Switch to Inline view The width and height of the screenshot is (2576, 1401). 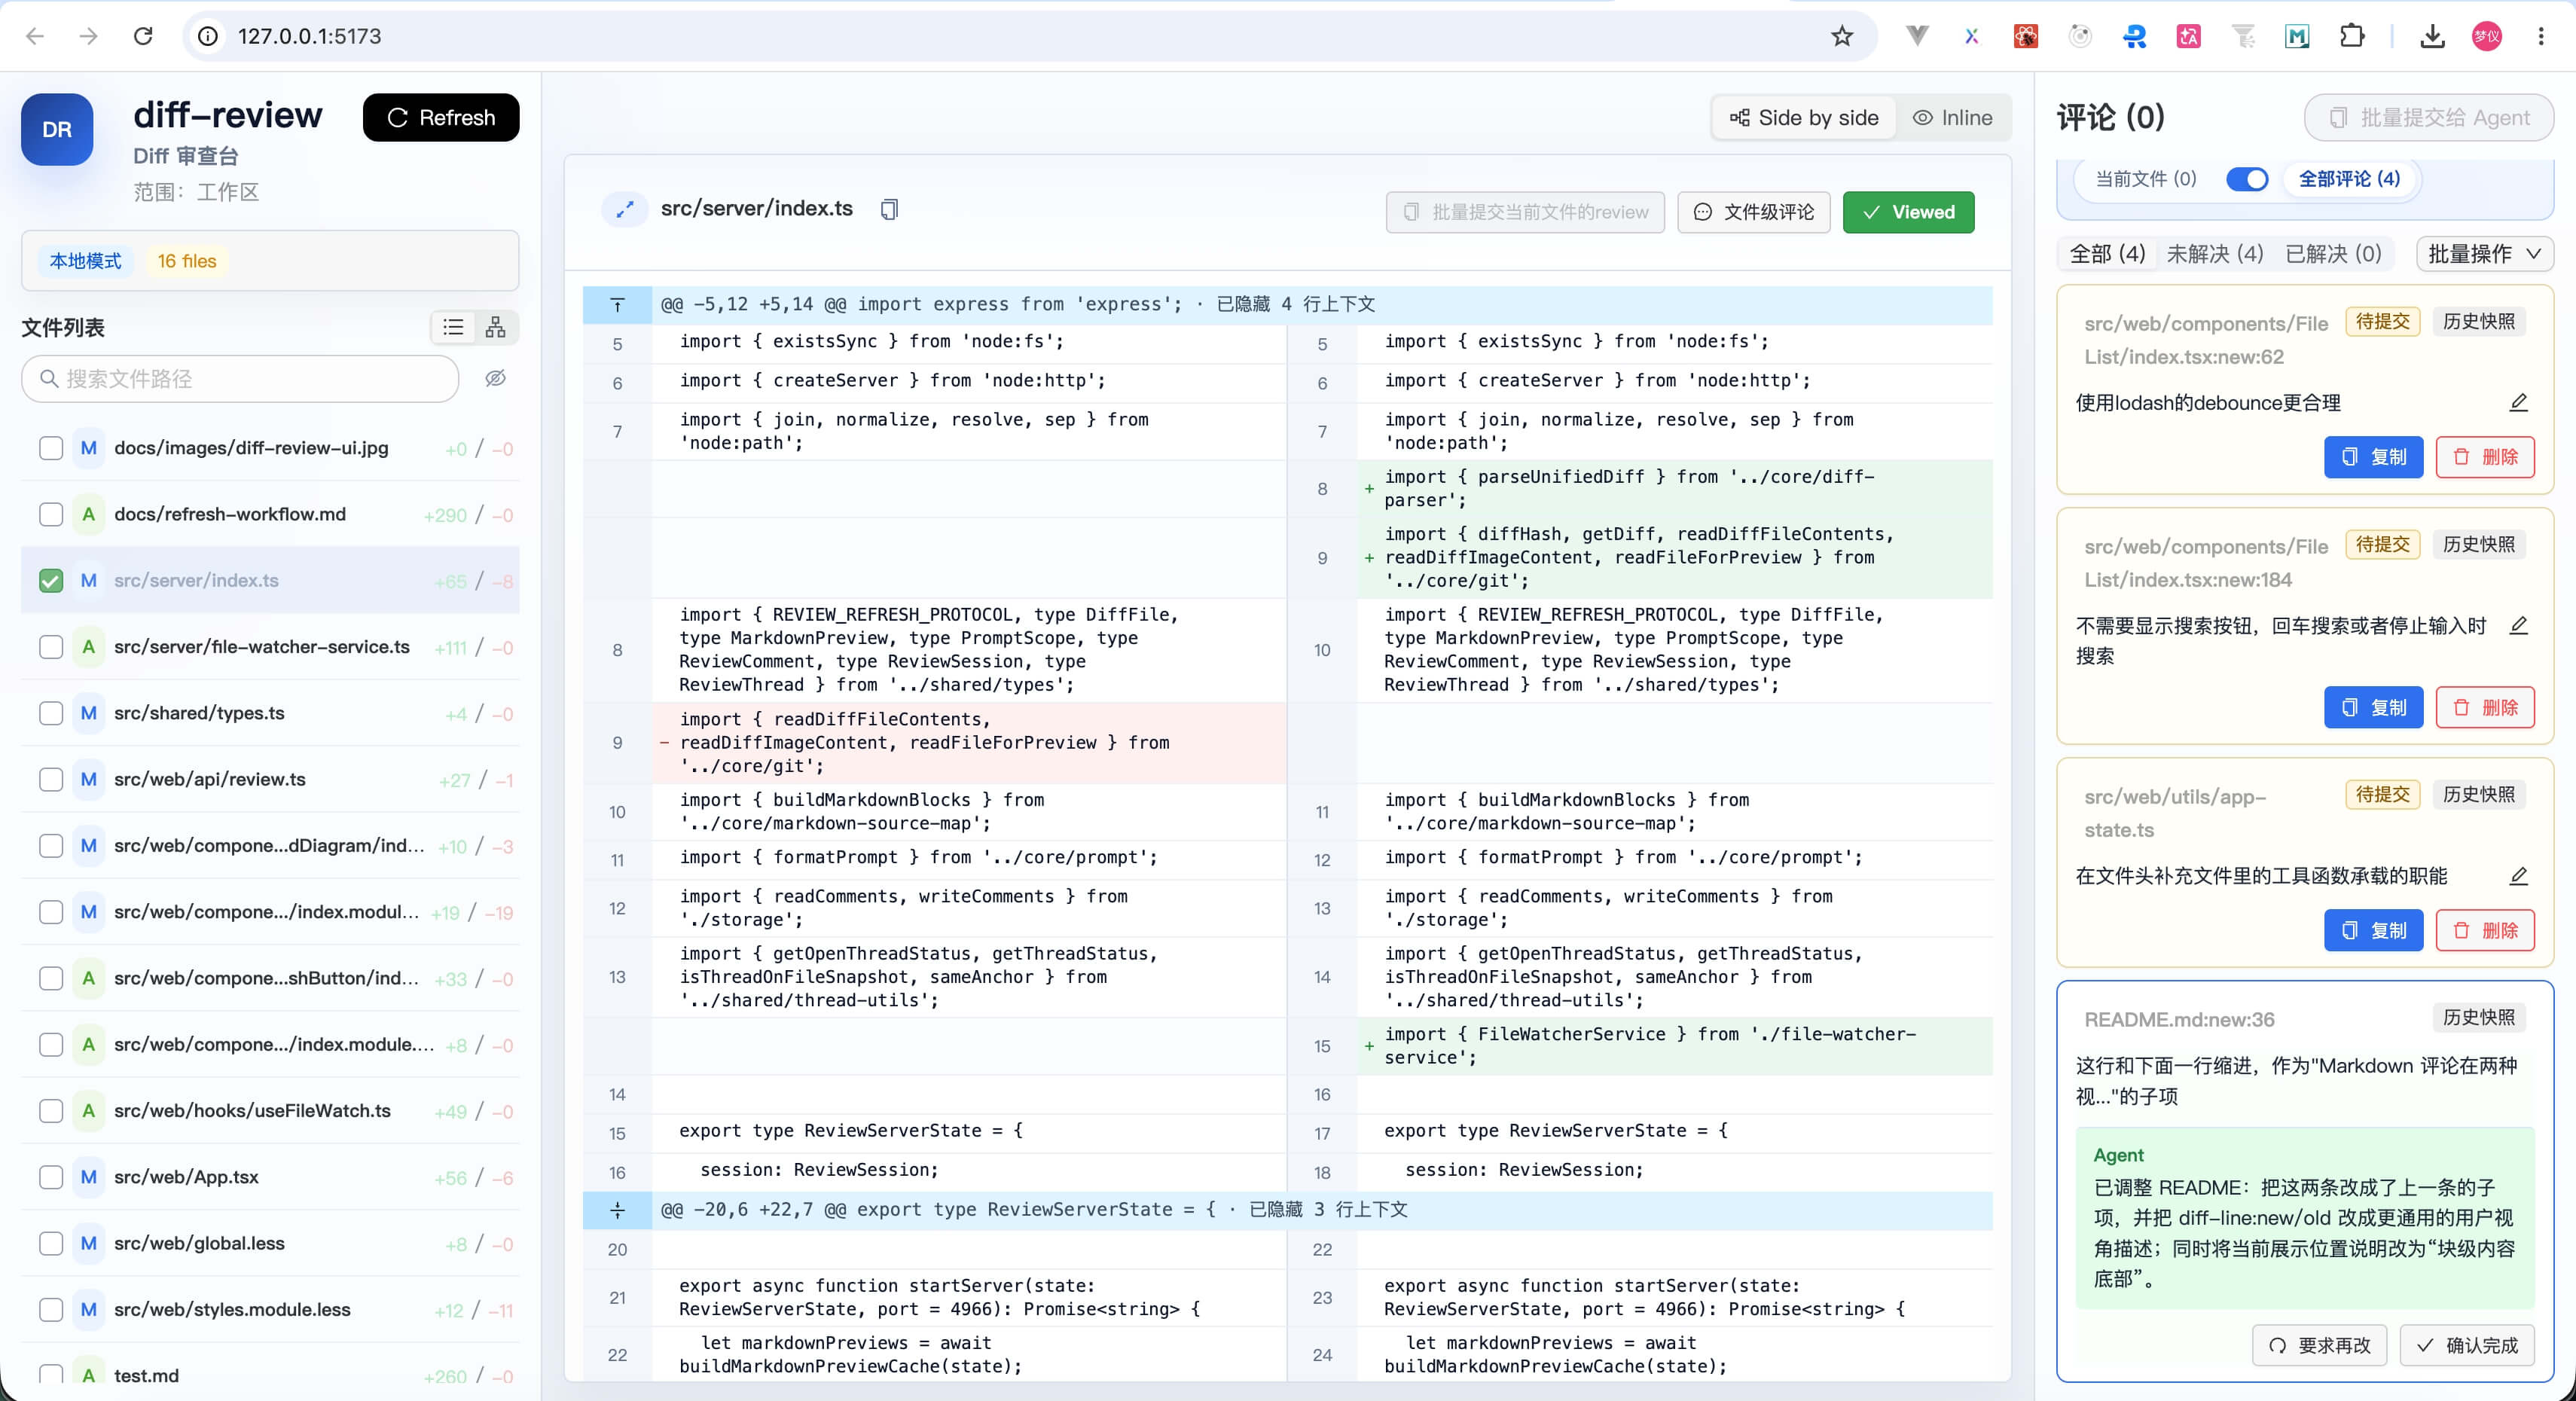pyautogui.click(x=1953, y=118)
